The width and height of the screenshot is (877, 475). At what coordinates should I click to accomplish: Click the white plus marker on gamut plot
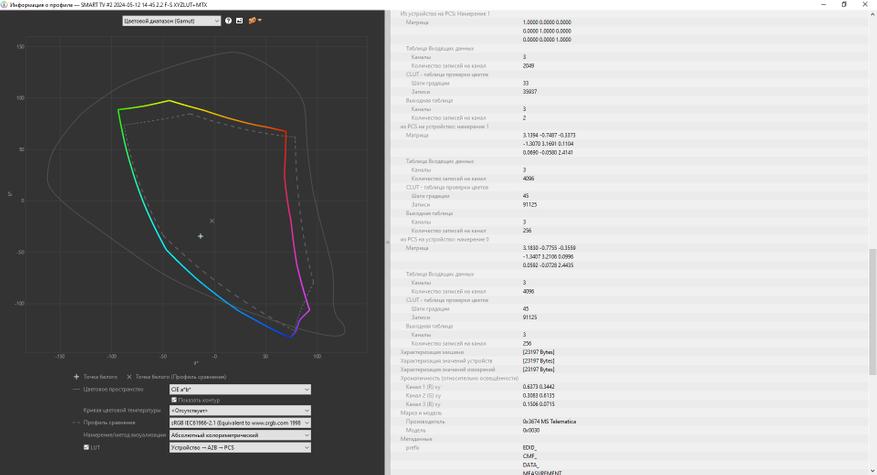[200, 236]
